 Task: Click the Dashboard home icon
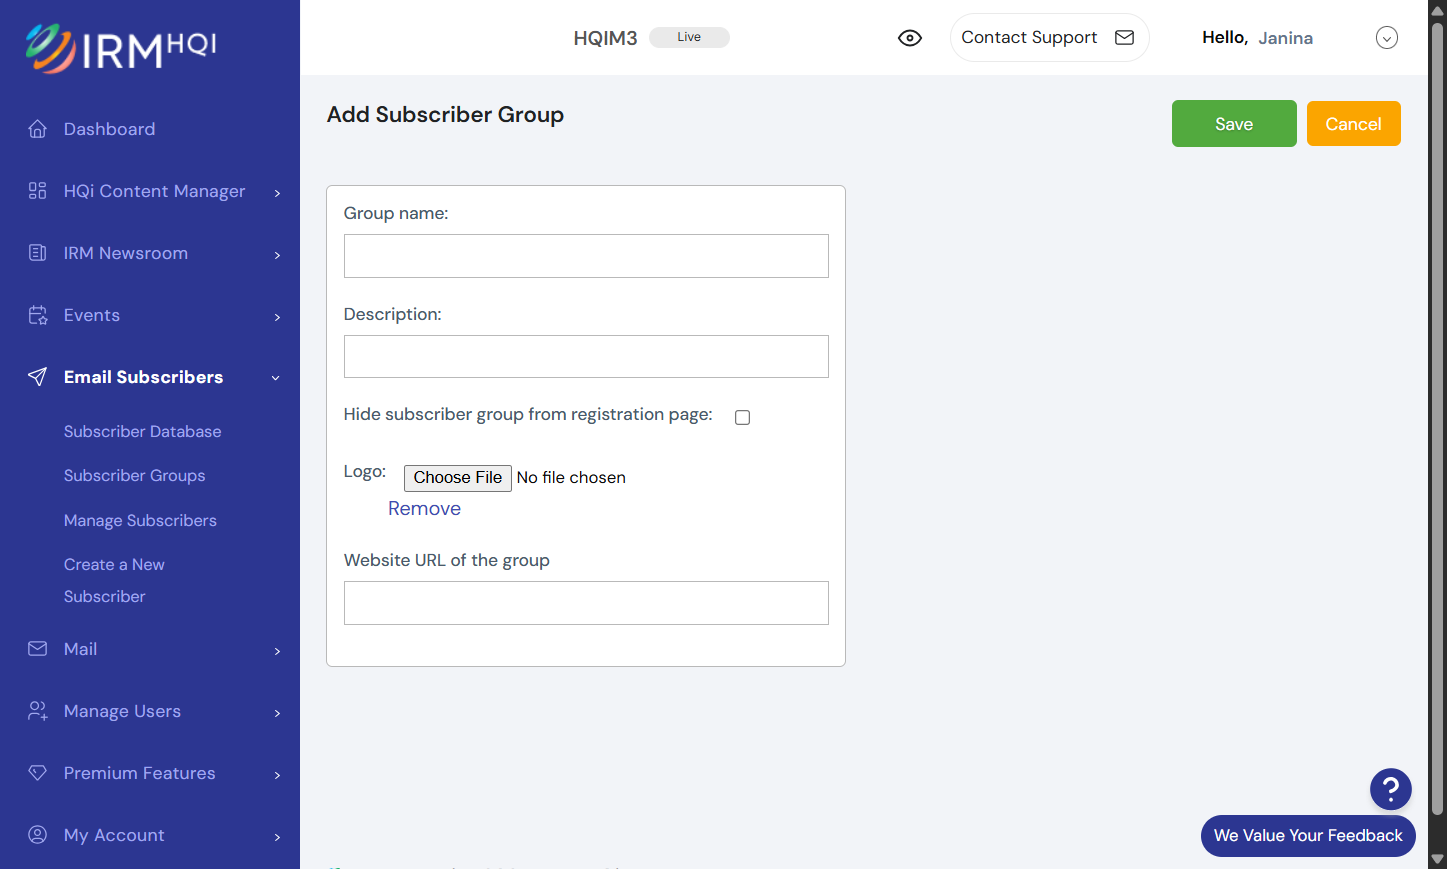click(38, 129)
